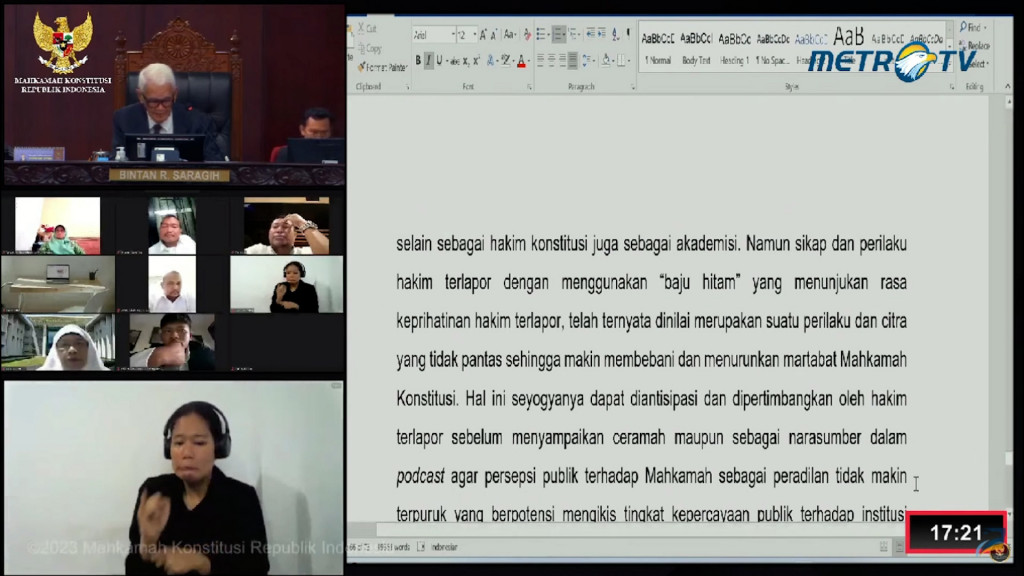Viewport: 1024px width, 576px height.
Task: Toggle Bold formatting
Action: (418, 61)
